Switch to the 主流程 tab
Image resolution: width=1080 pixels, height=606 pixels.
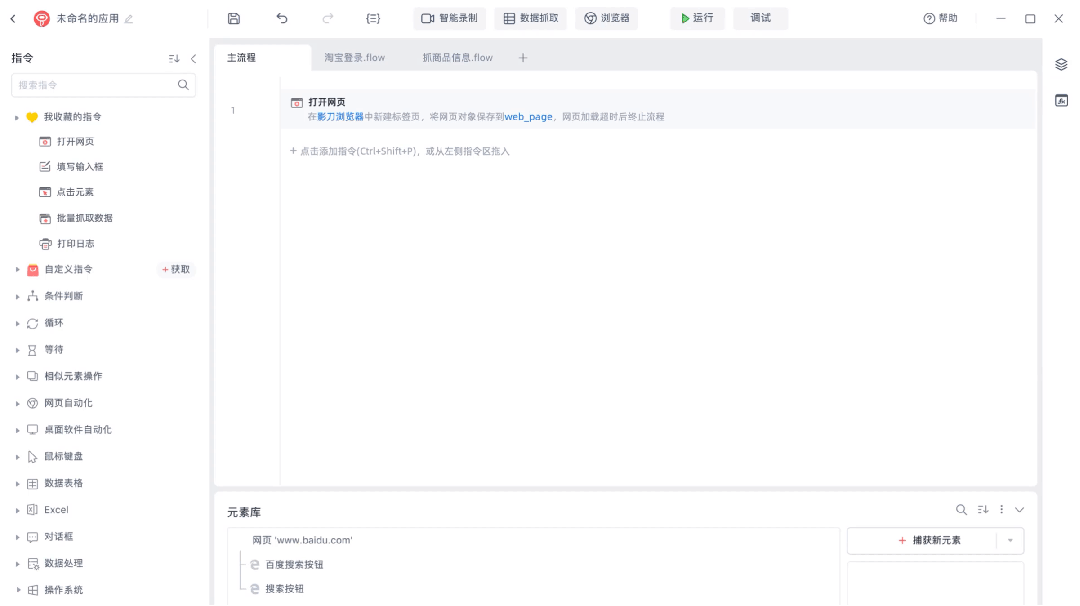(x=262, y=58)
